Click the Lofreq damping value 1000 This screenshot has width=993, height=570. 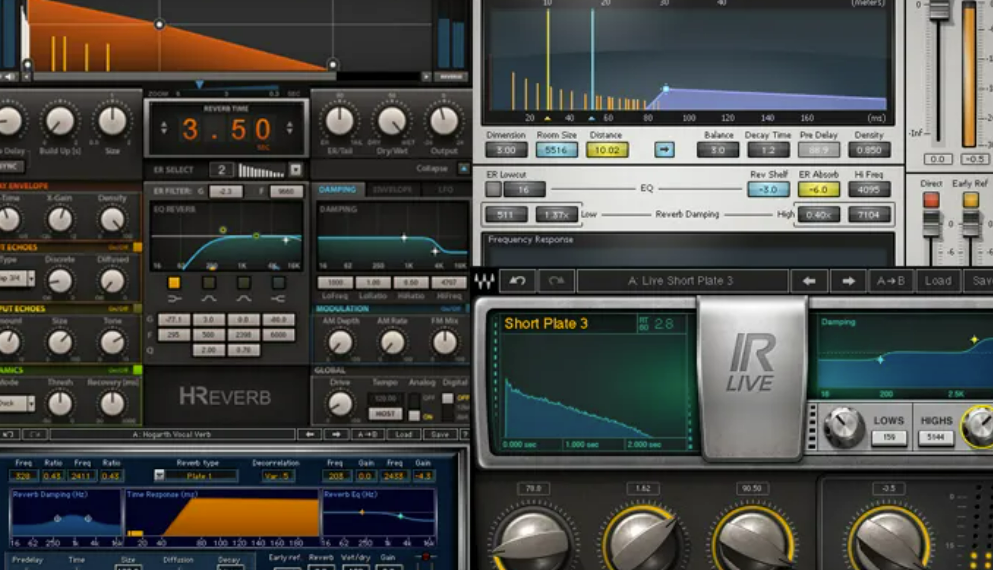335,282
